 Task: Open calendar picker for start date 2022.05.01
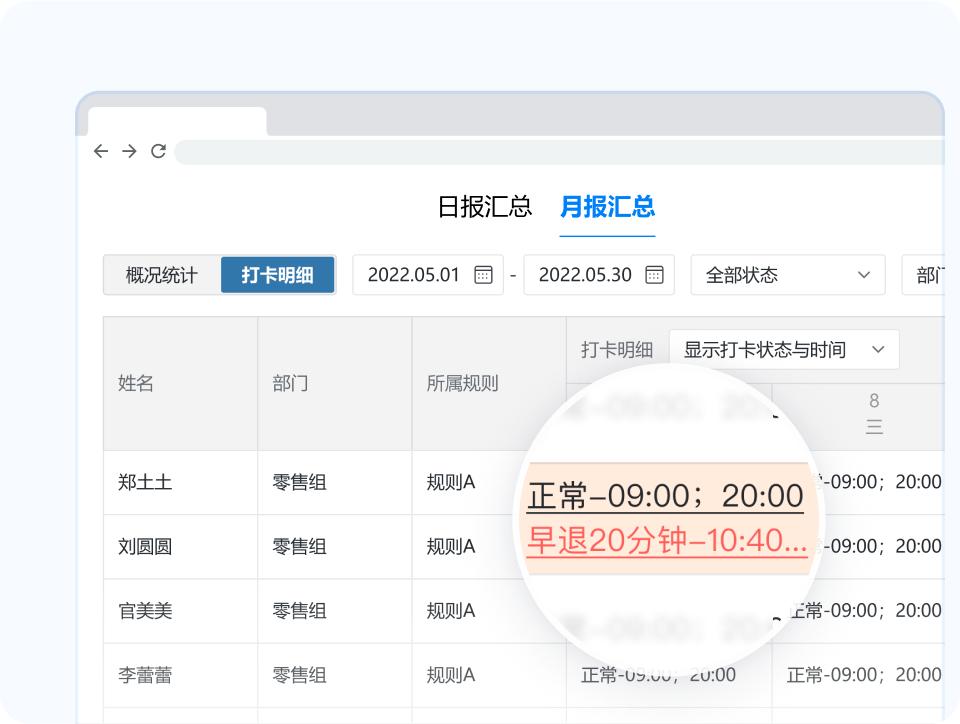pos(484,275)
